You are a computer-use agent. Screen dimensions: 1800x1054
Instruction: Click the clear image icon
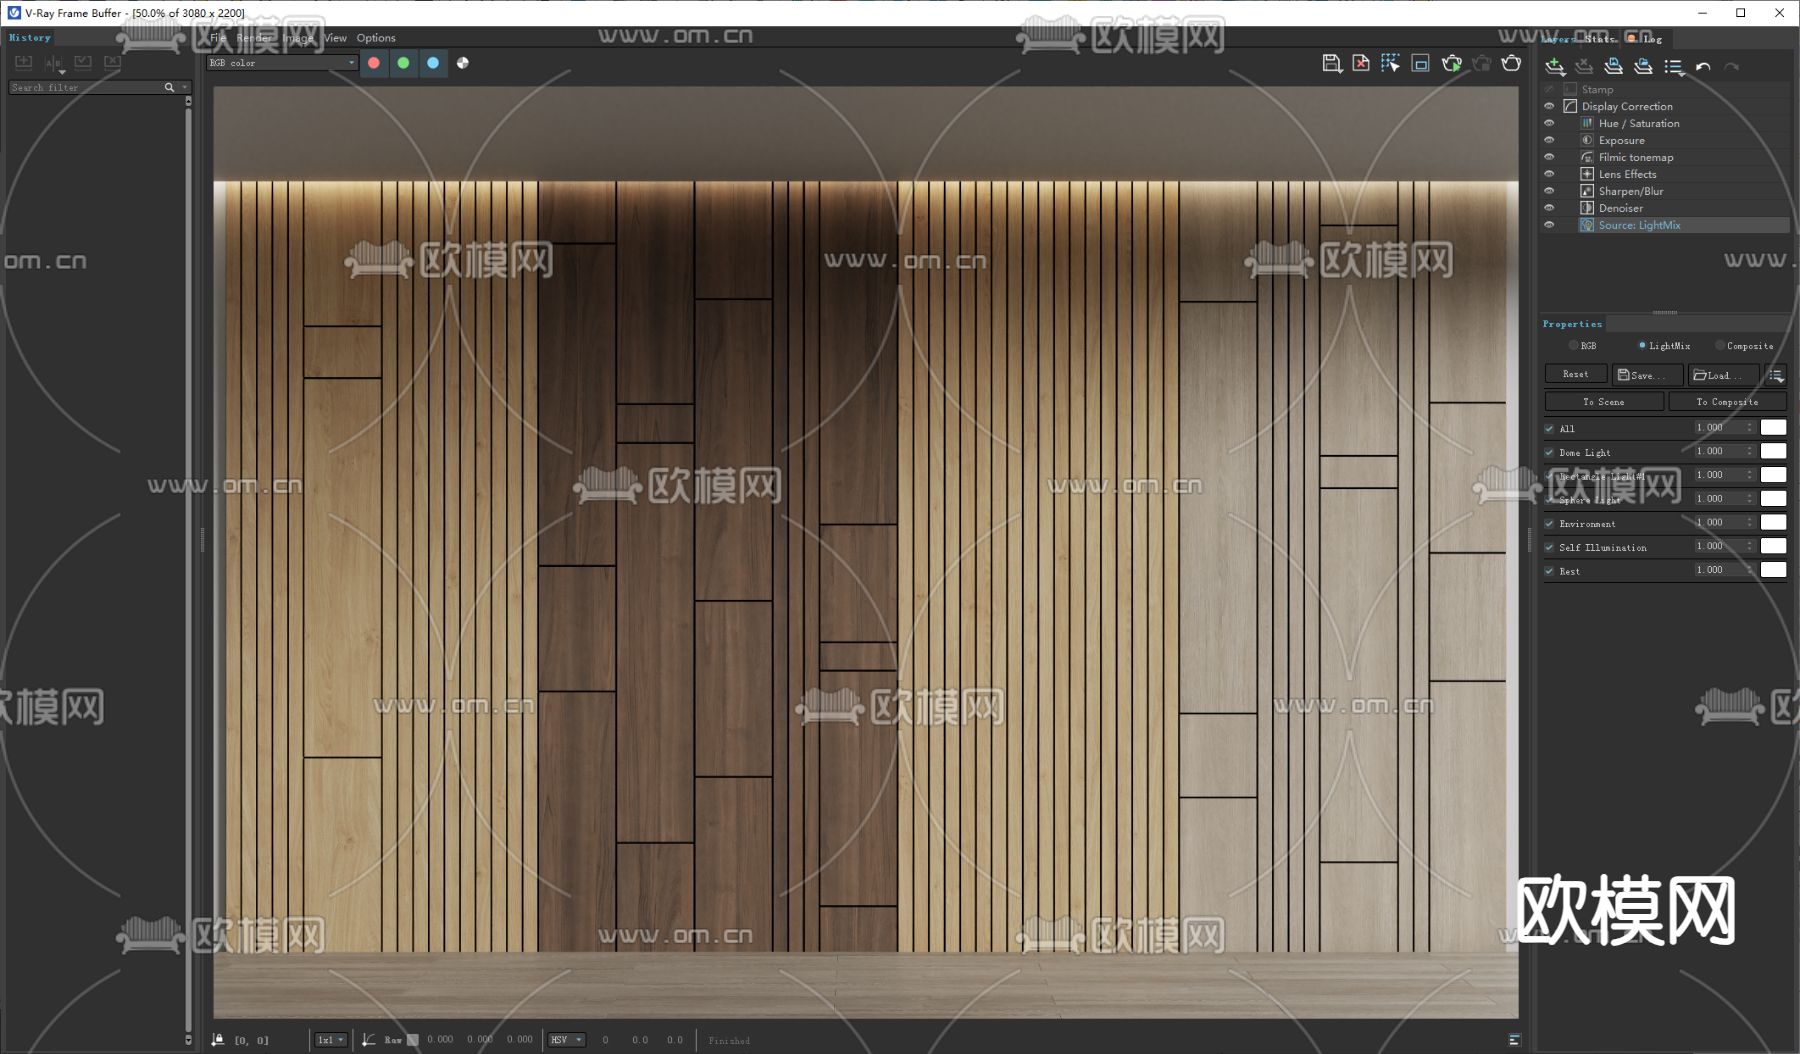1361,63
